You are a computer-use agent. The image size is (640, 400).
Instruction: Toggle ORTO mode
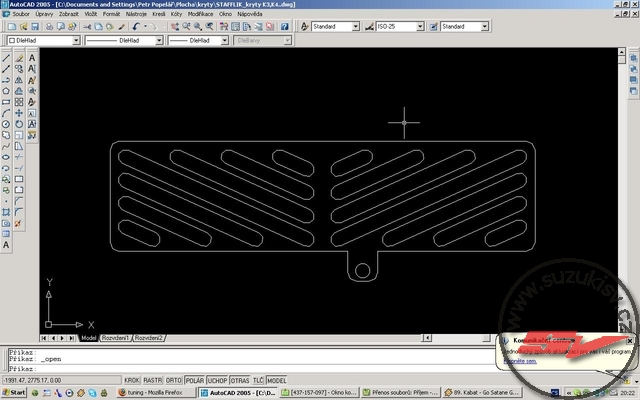tap(173, 380)
